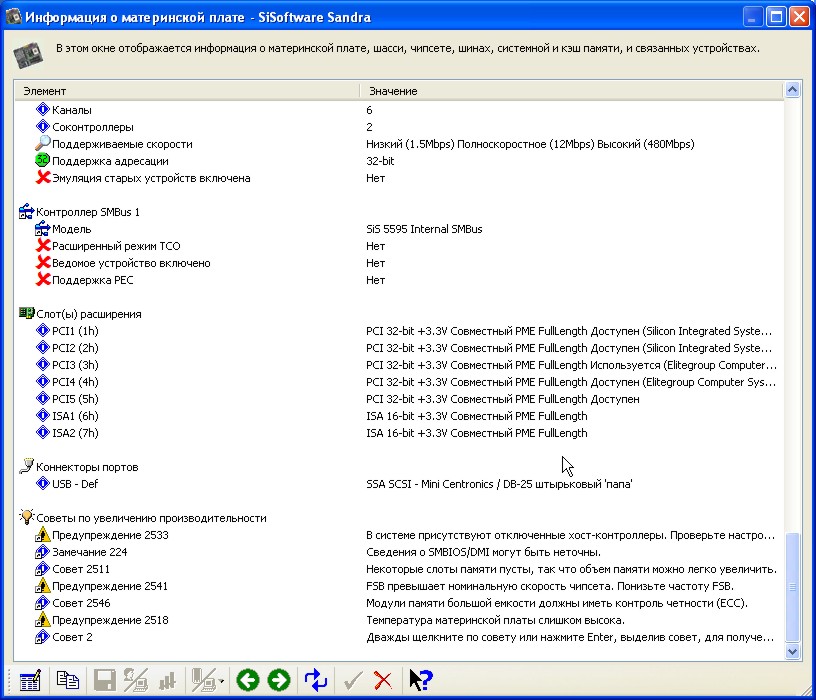Open the options icon with table and pencil
The image size is (816, 700).
pyautogui.click(x=30, y=680)
